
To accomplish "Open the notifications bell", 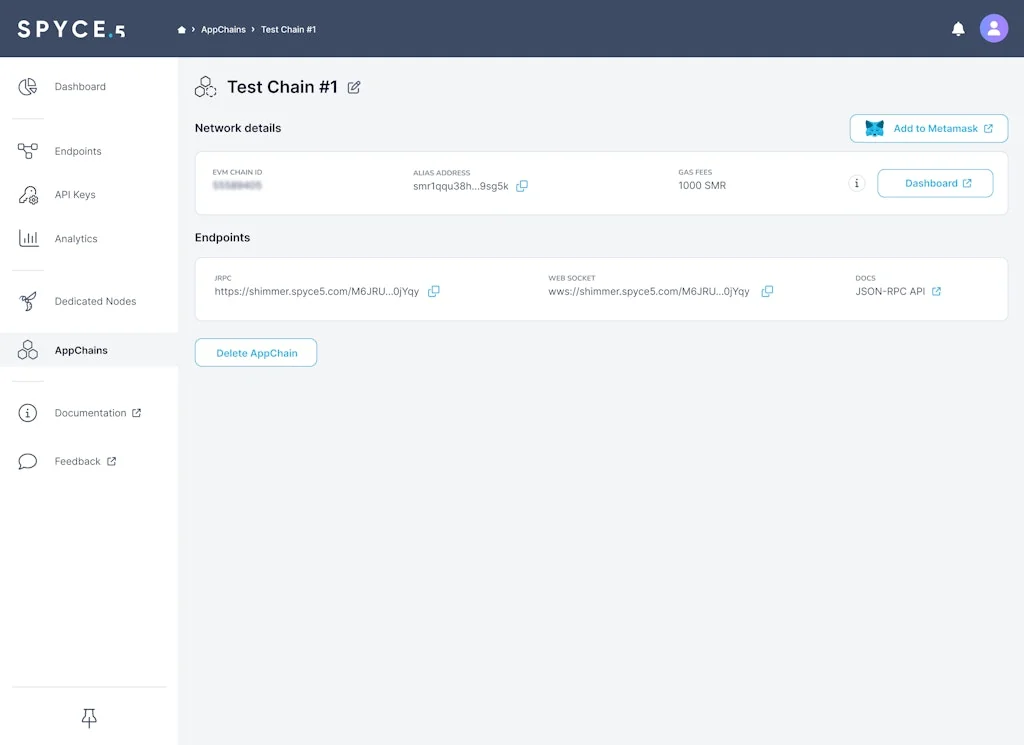I will click(957, 29).
